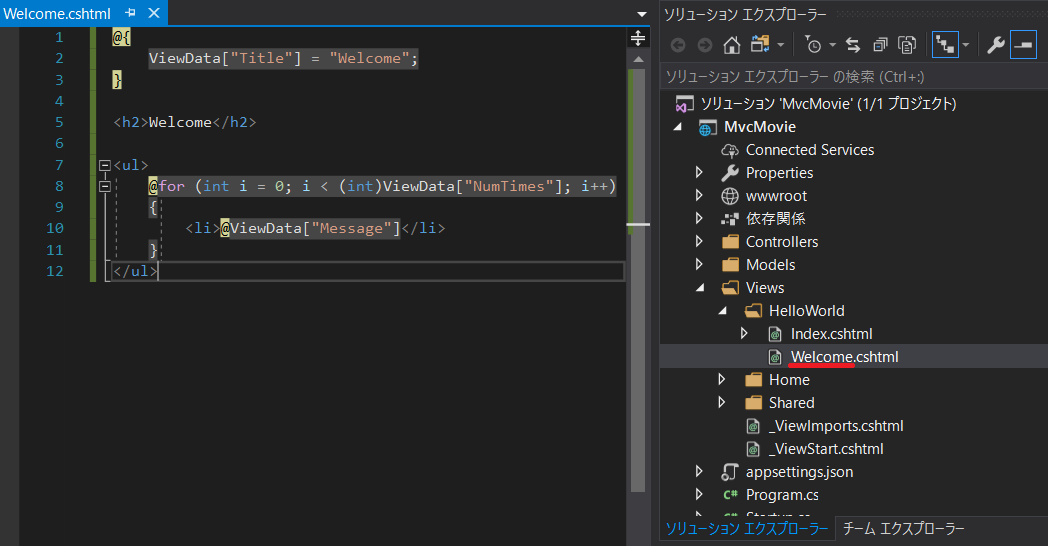The width and height of the screenshot is (1048, 546).
Task: Toggle the file nesting hierarchy icon
Action: pos(945,45)
